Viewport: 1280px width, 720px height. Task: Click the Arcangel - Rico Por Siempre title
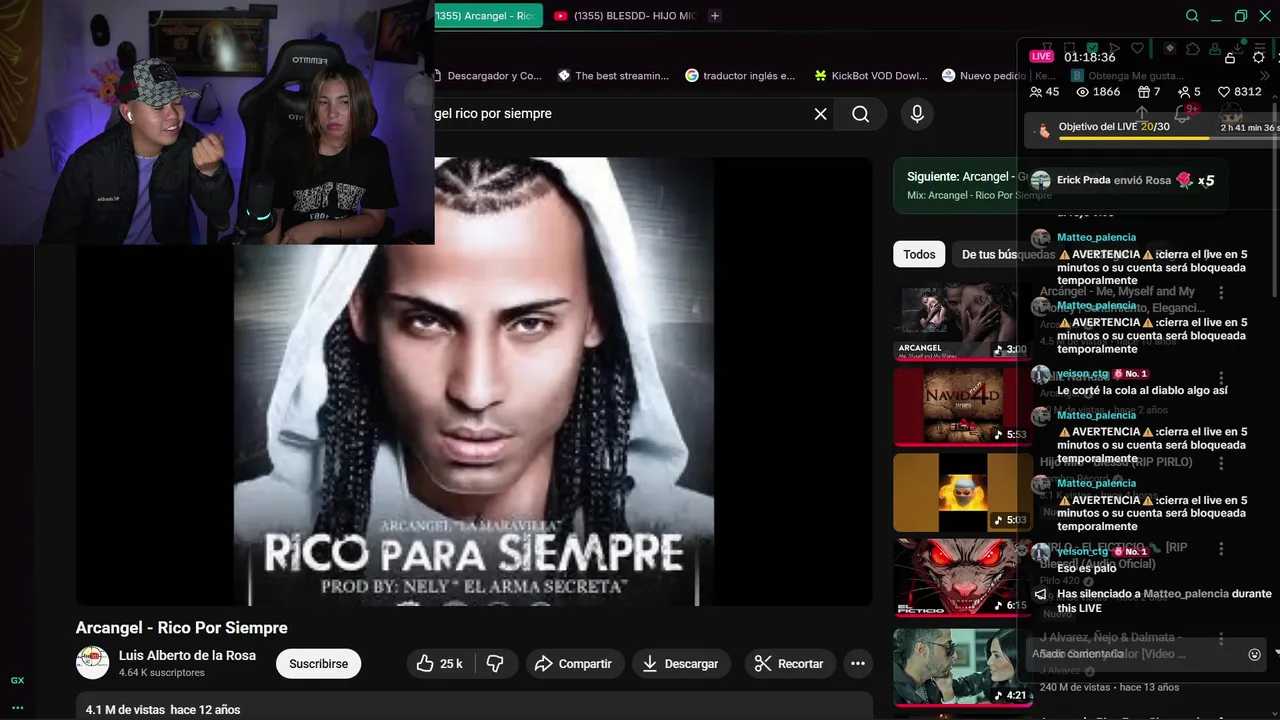click(182, 628)
